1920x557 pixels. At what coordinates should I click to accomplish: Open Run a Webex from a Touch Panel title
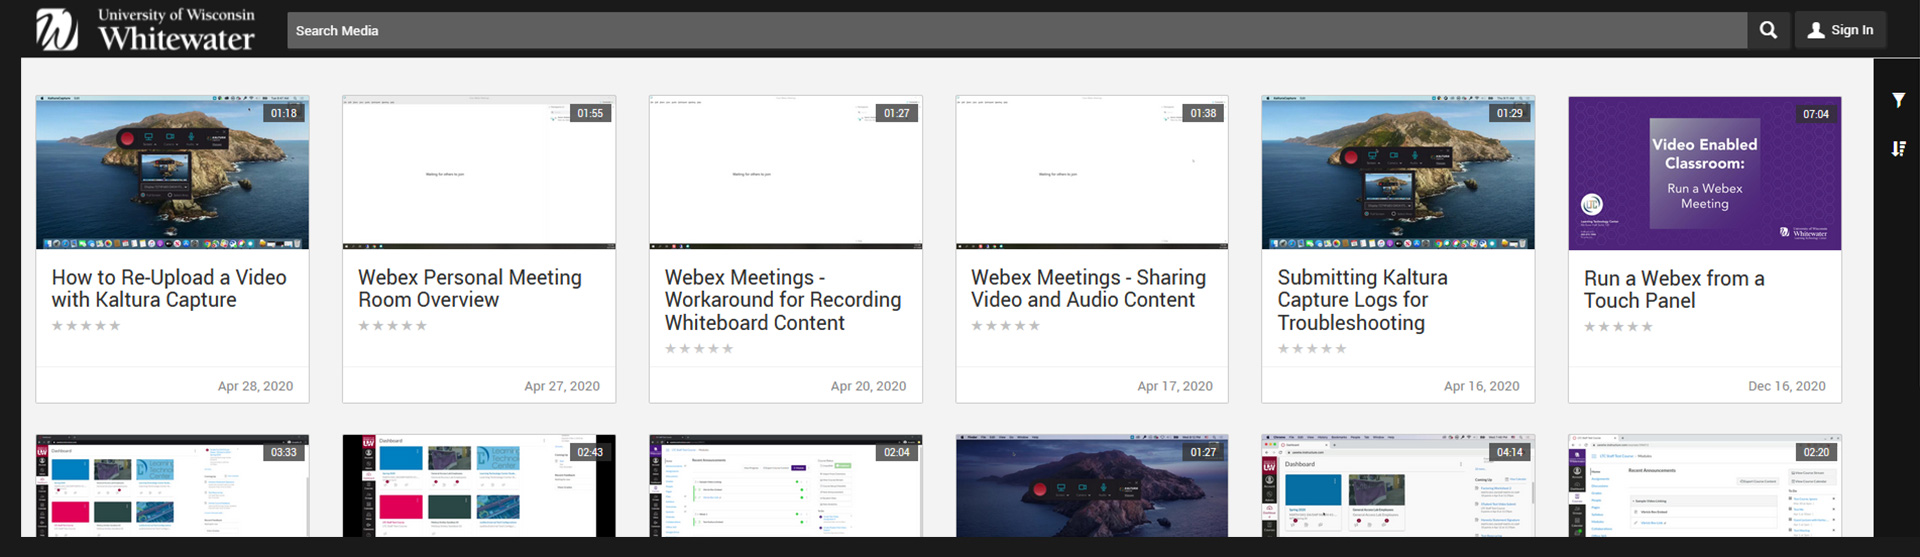tap(1674, 289)
